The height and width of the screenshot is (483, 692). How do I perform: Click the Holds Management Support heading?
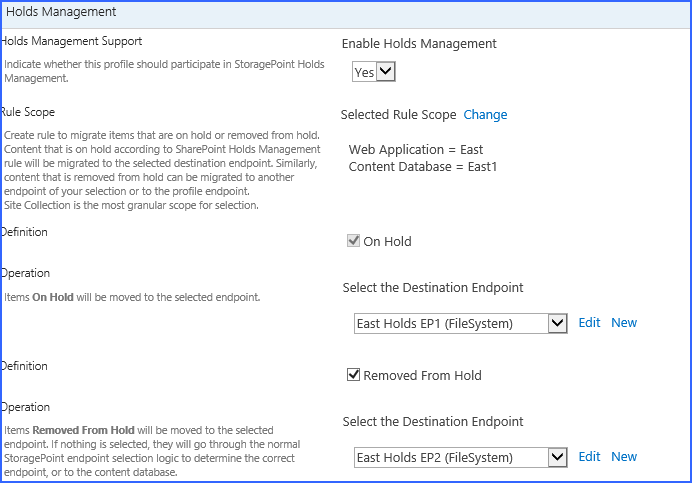(72, 41)
